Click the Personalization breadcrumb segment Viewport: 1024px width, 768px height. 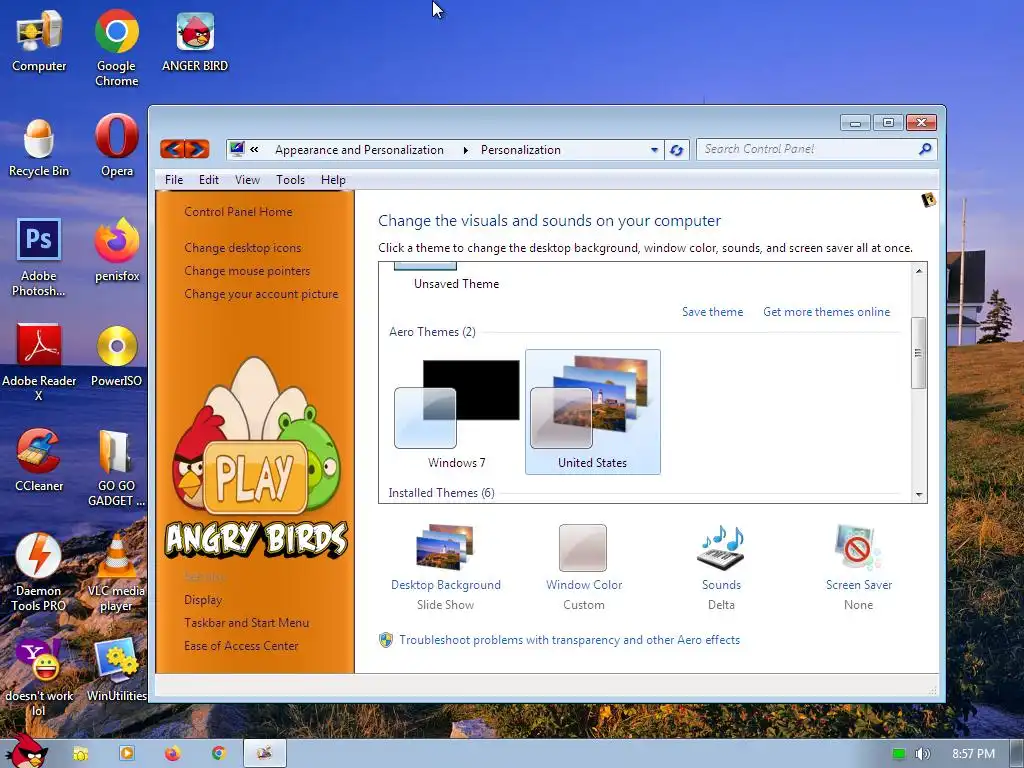click(520, 150)
